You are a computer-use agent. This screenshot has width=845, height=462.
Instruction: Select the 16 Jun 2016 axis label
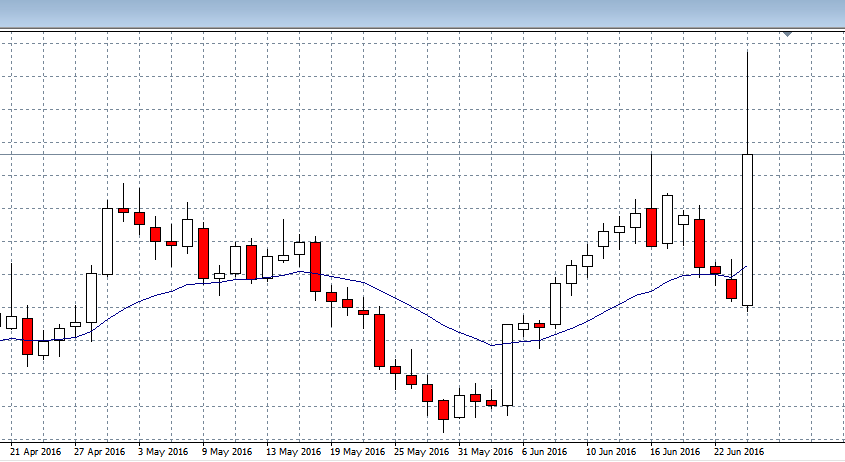(675, 452)
